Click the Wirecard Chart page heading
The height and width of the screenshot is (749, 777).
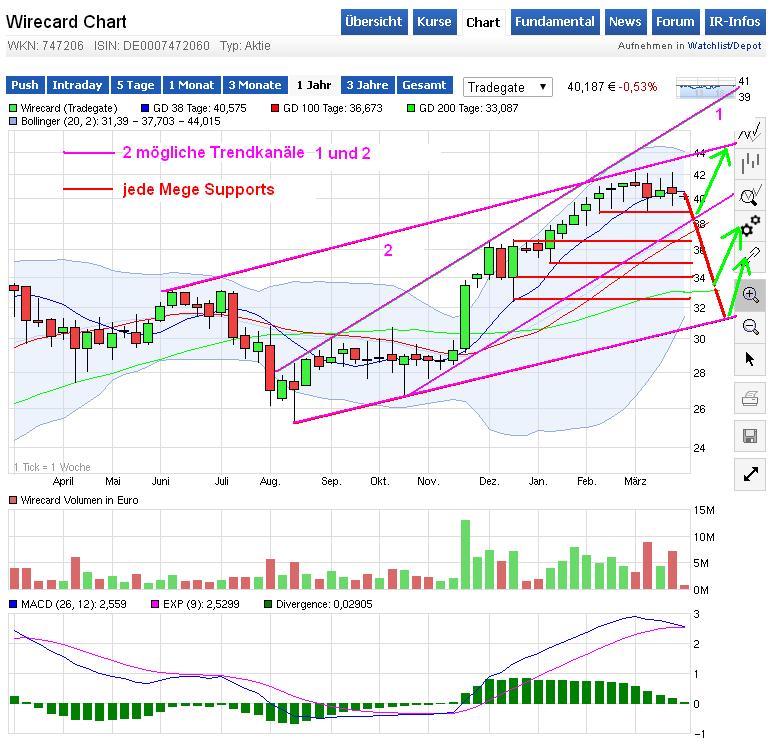click(x=66, y=22)
